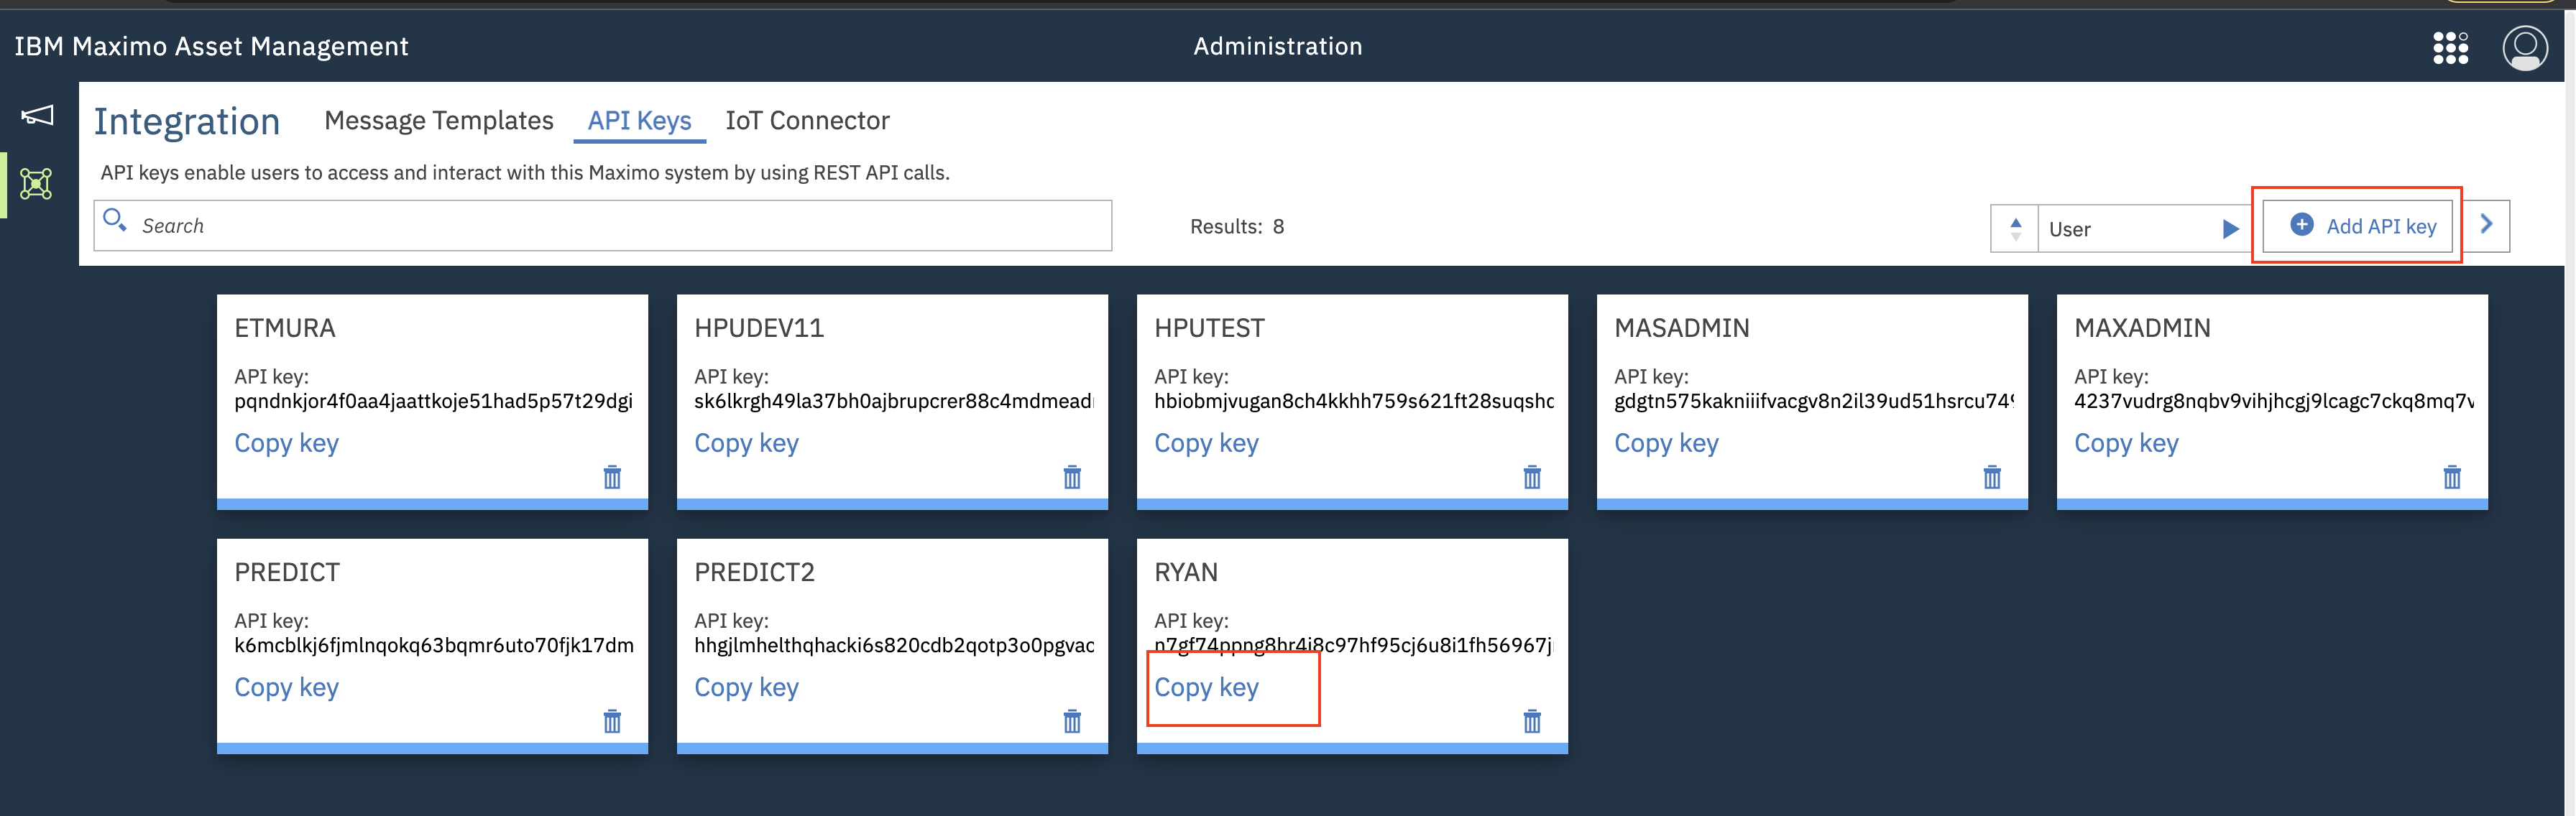Copy key for RYAN
This screenshot has height=816, width=2576.
(1206, 687)
